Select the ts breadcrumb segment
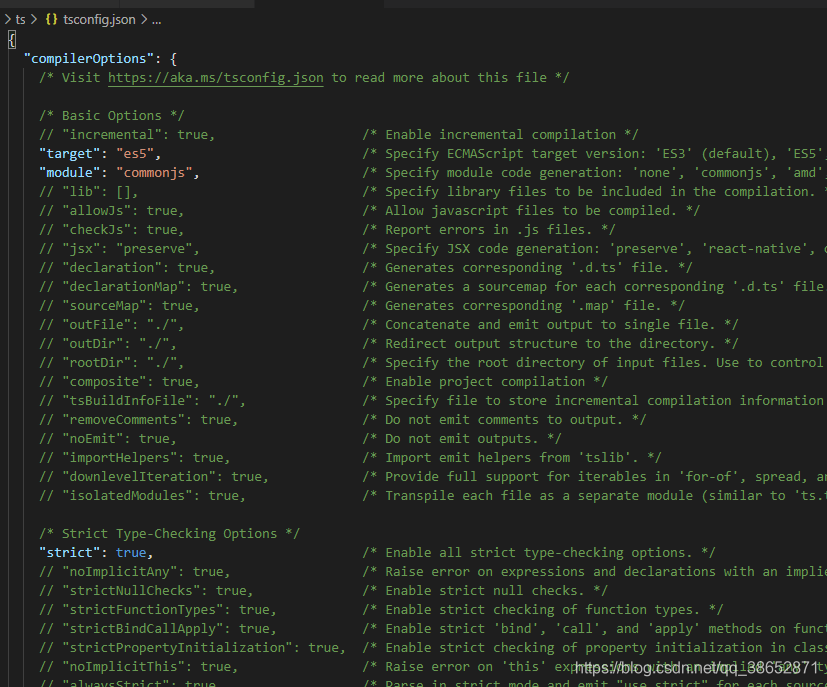 click(x=21, y=20)
